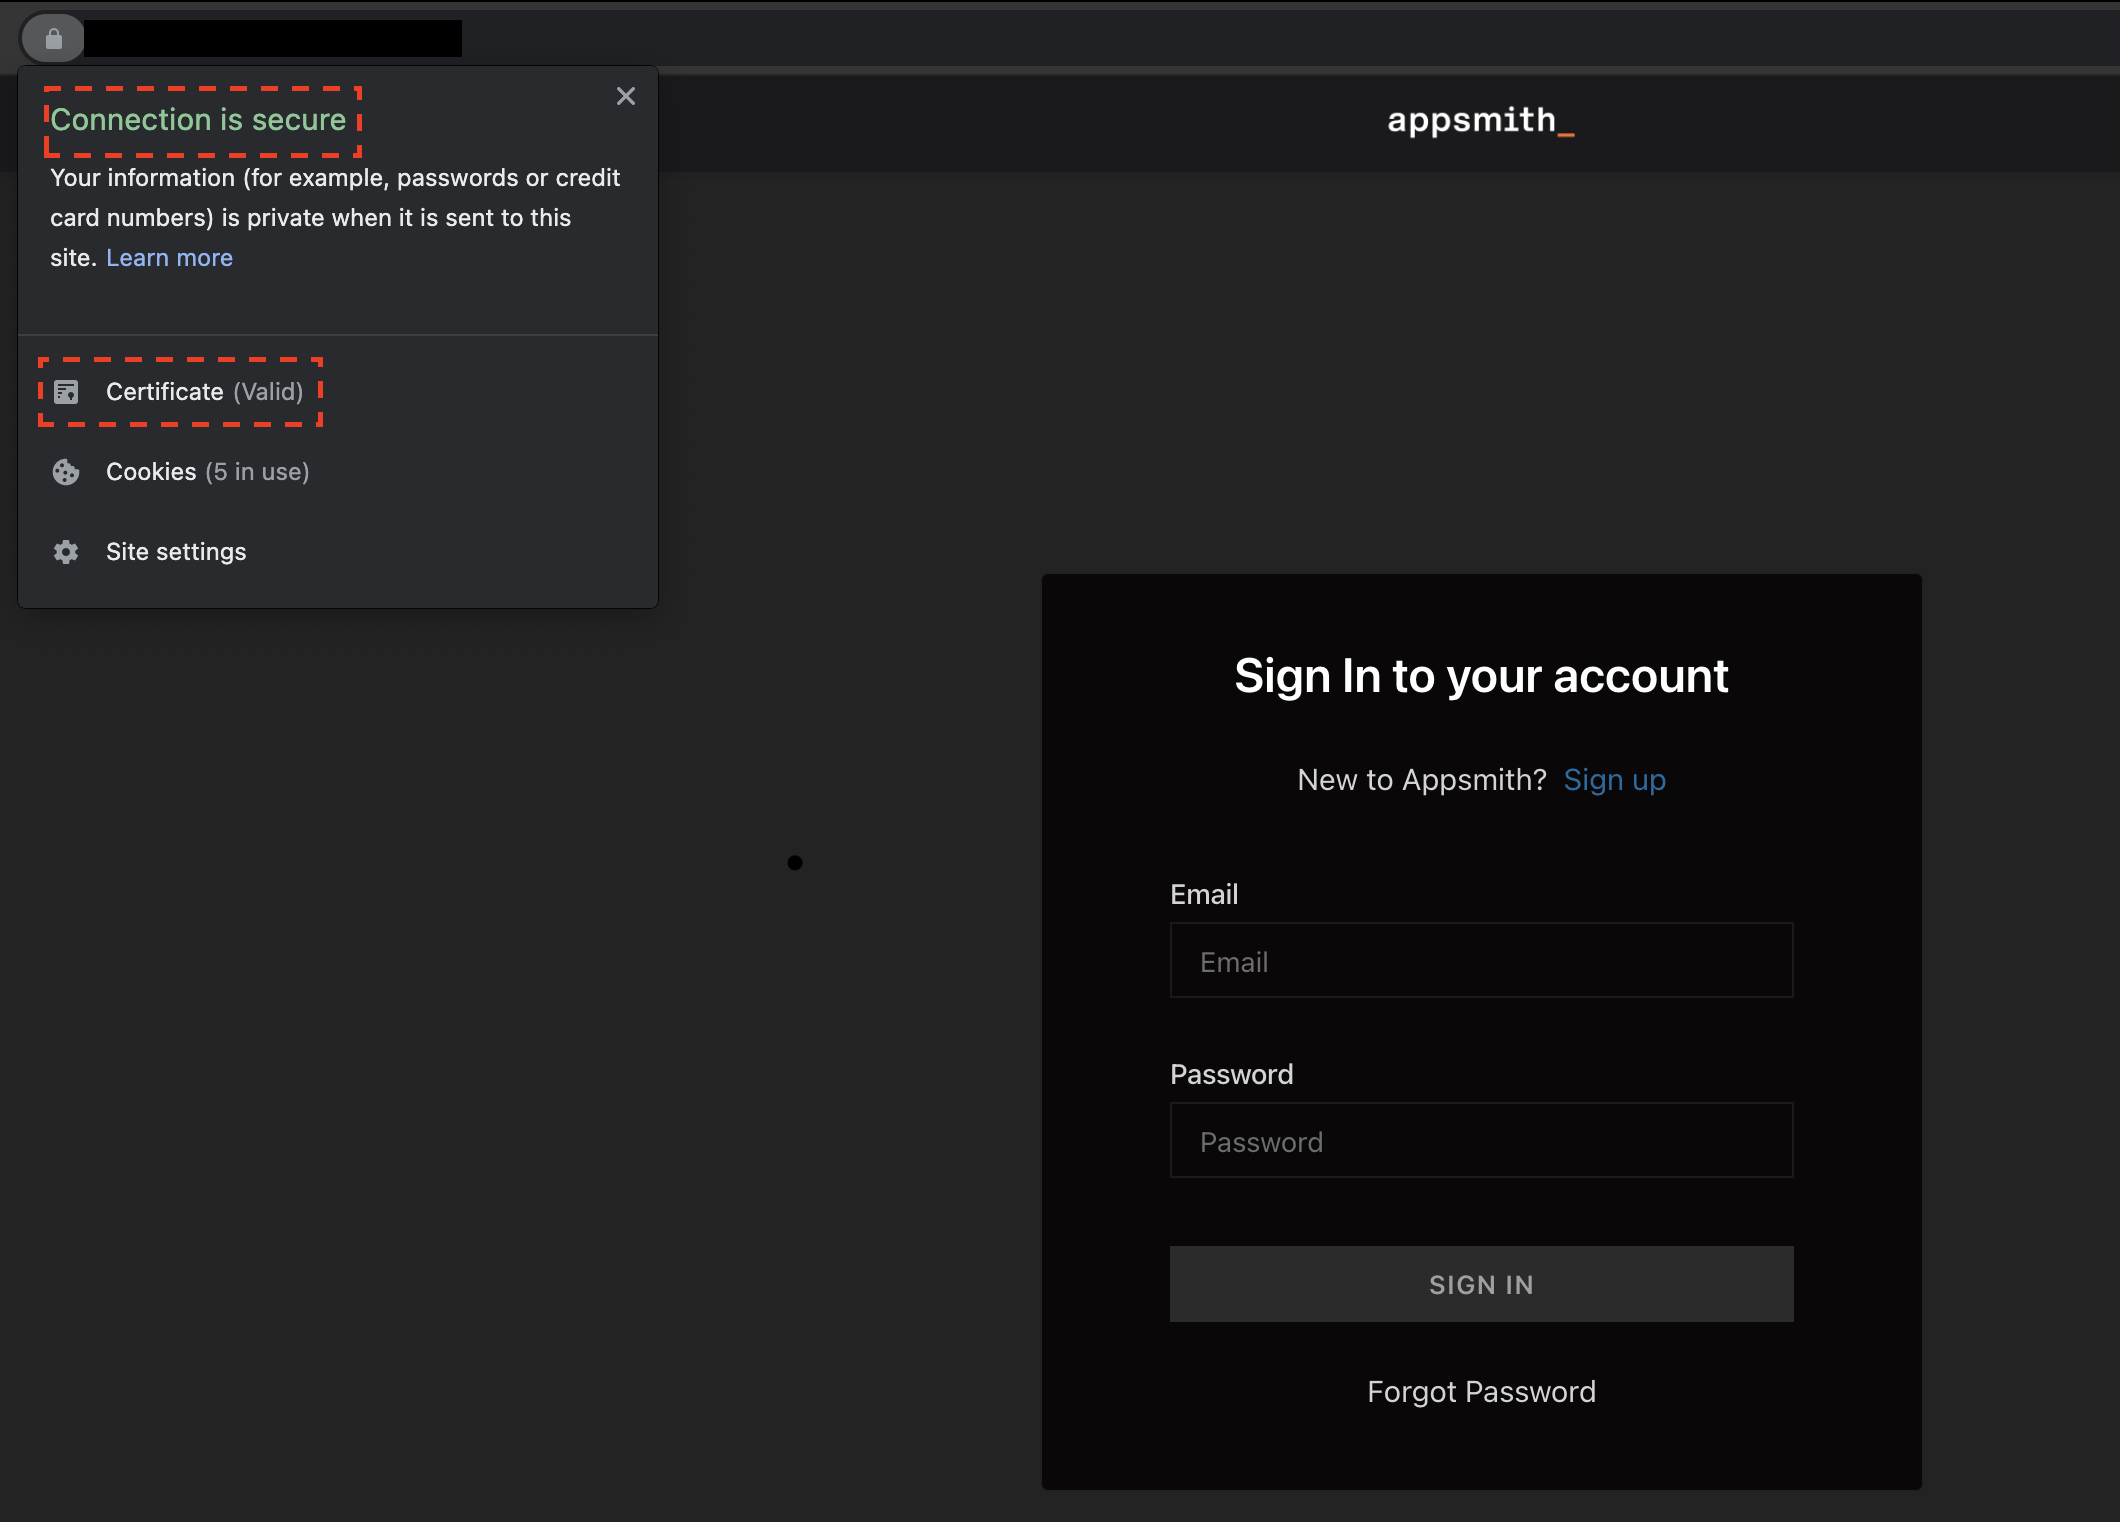Image resolution: width=2120 pixels, height=1522 pixels.
Task: Click the site settings gear icon
Action: 66,552
